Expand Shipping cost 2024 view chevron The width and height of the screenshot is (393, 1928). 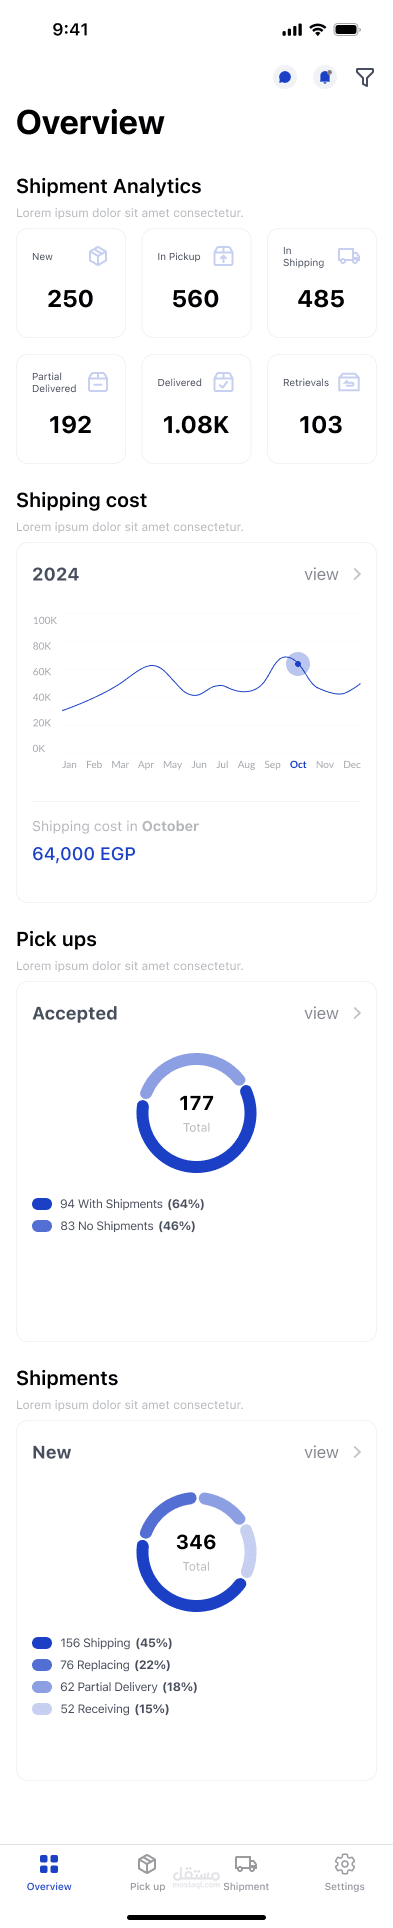click(357, 574)
